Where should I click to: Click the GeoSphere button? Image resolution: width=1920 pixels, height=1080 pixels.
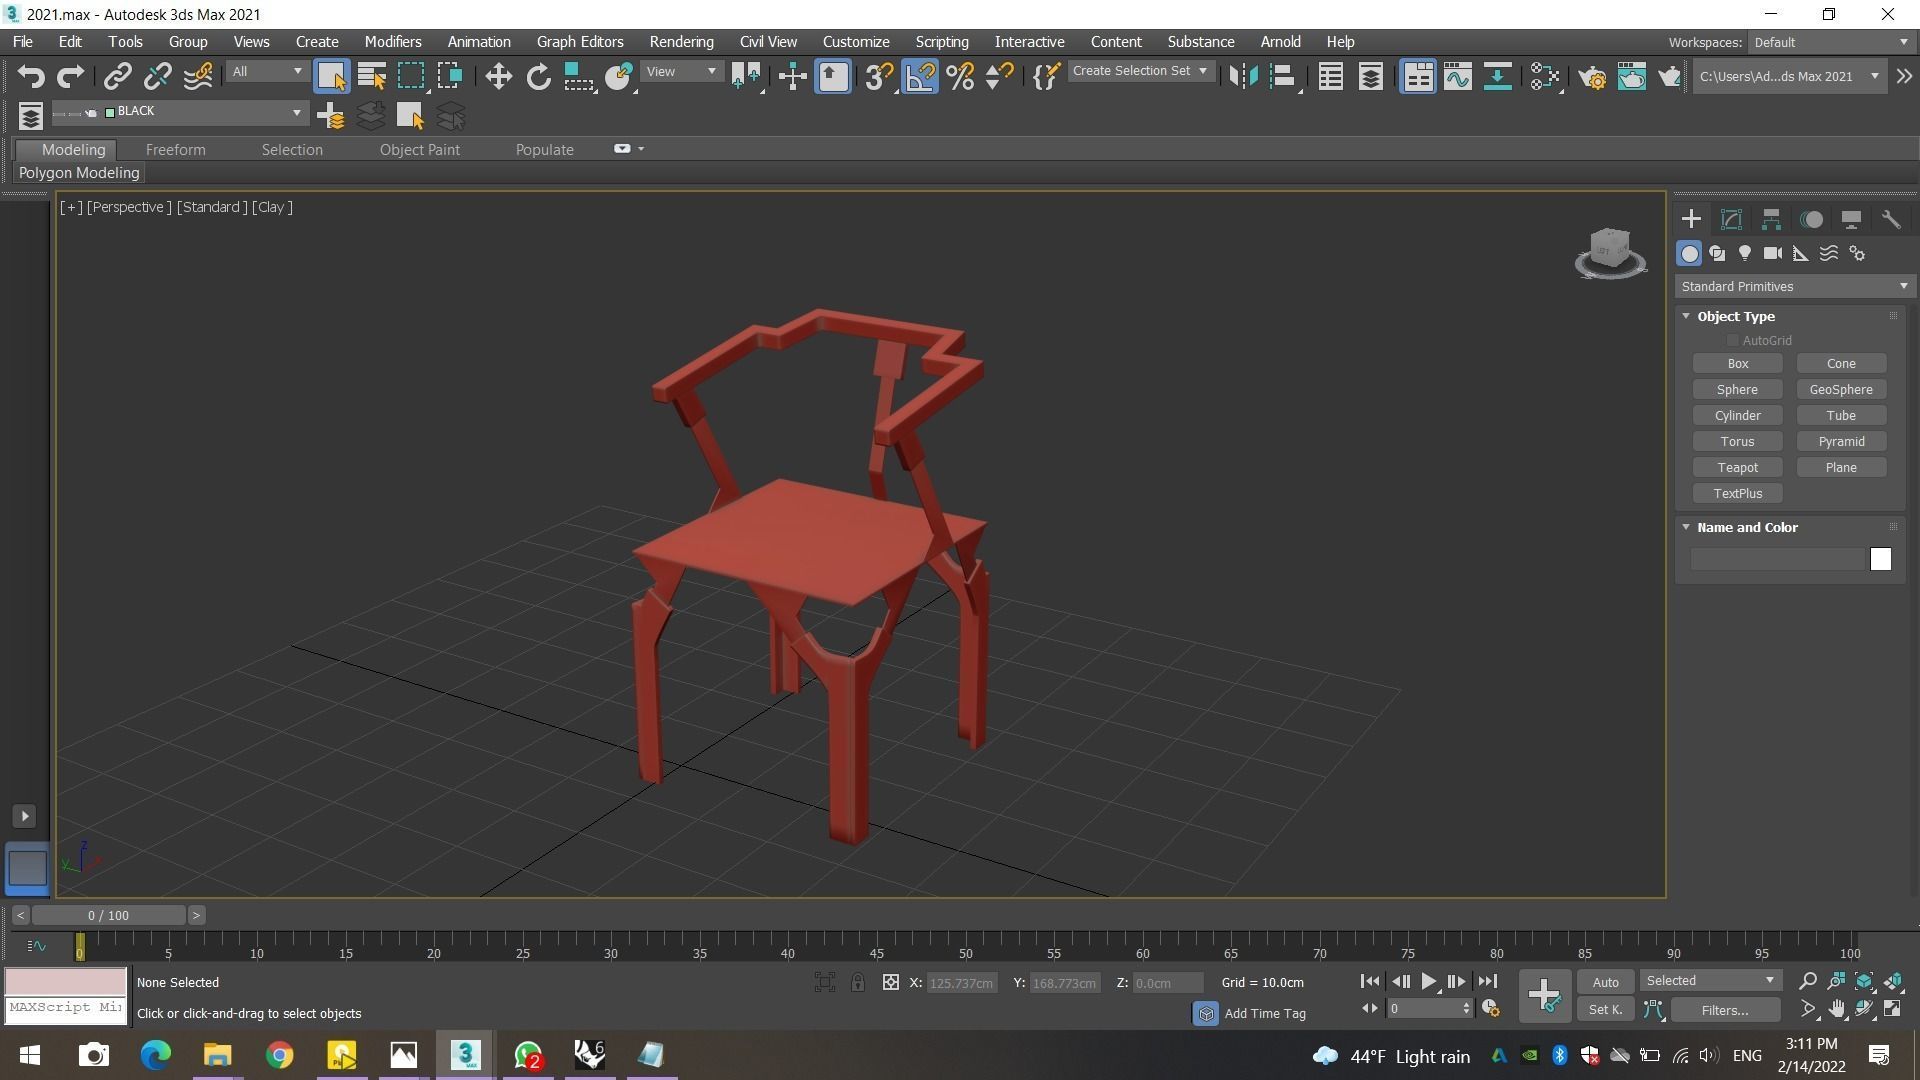[x=1841, y=390]
